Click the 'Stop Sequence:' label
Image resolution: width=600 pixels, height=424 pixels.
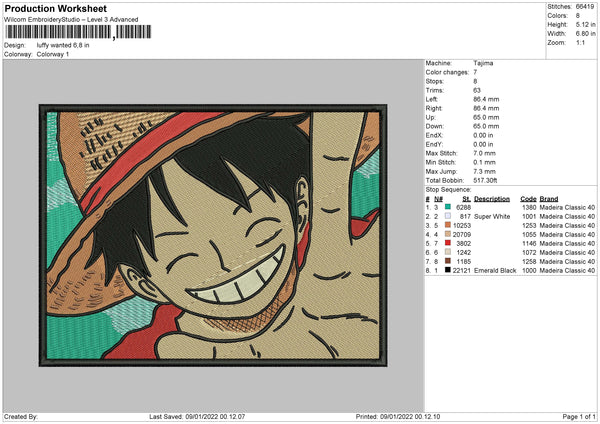(x=448, y=190)
